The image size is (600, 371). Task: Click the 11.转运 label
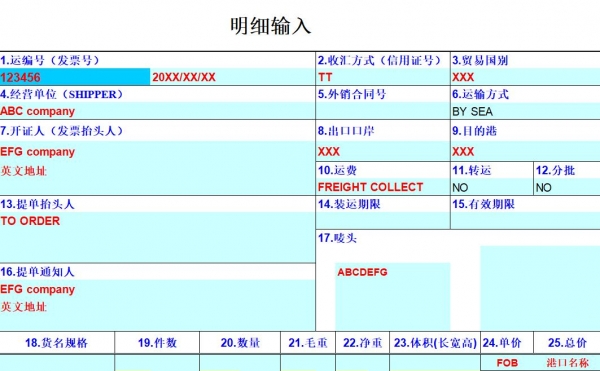click(471, 170)
